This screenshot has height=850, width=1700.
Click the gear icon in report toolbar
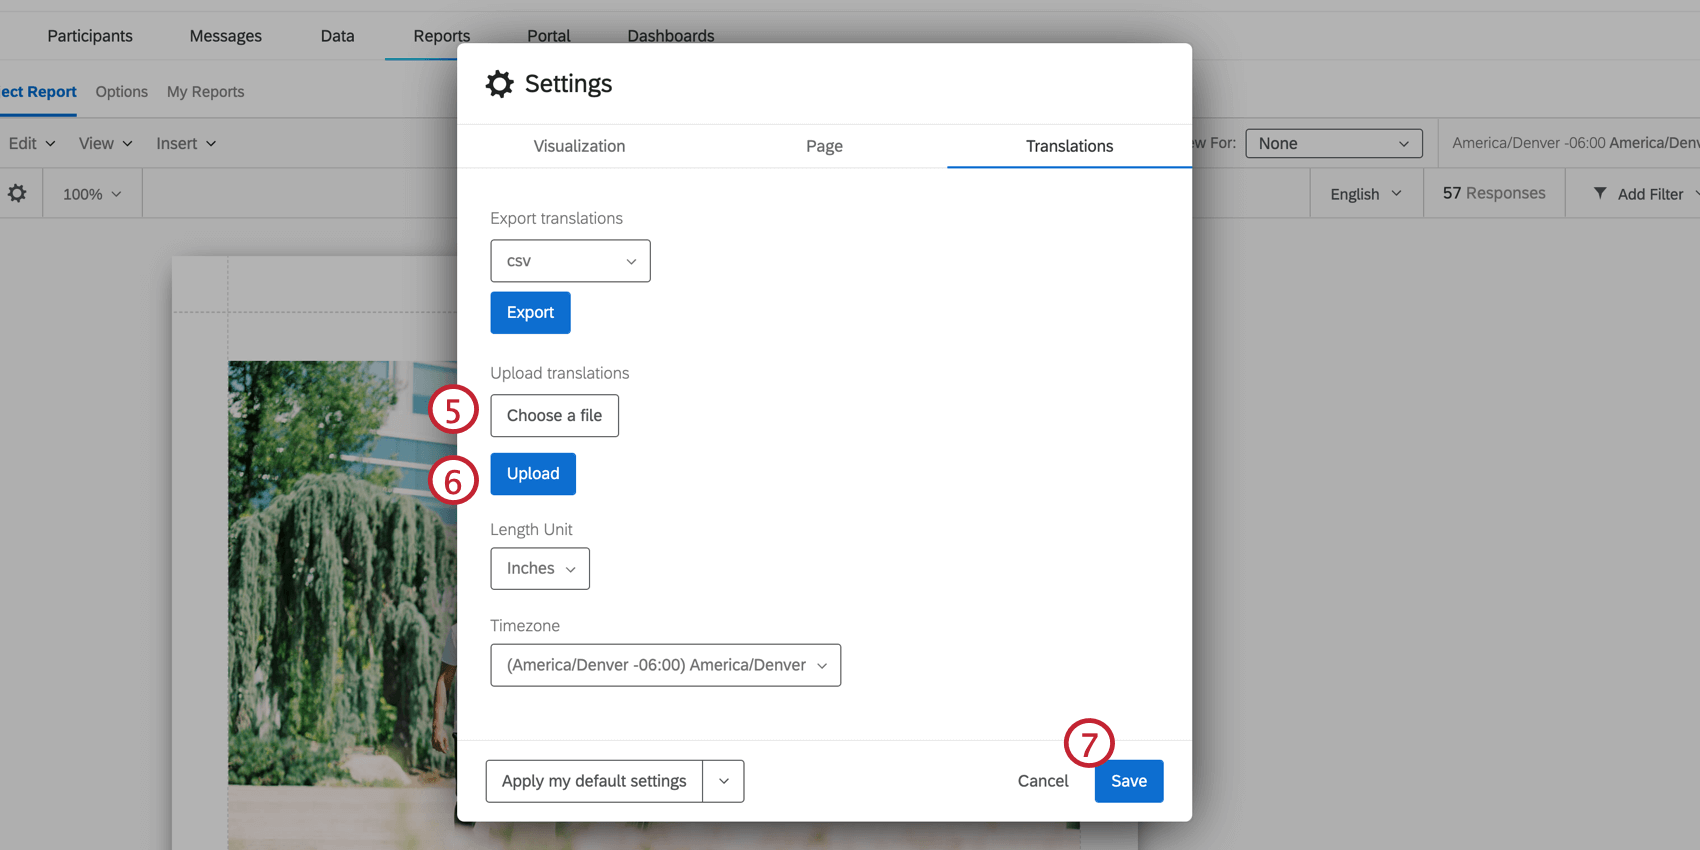17,193
